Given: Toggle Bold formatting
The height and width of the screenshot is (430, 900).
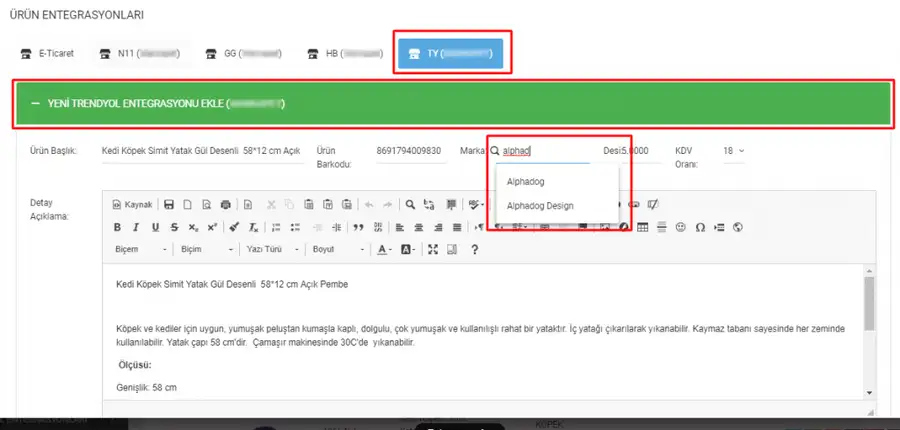Looking at the screenshot, I should (117, 227).
